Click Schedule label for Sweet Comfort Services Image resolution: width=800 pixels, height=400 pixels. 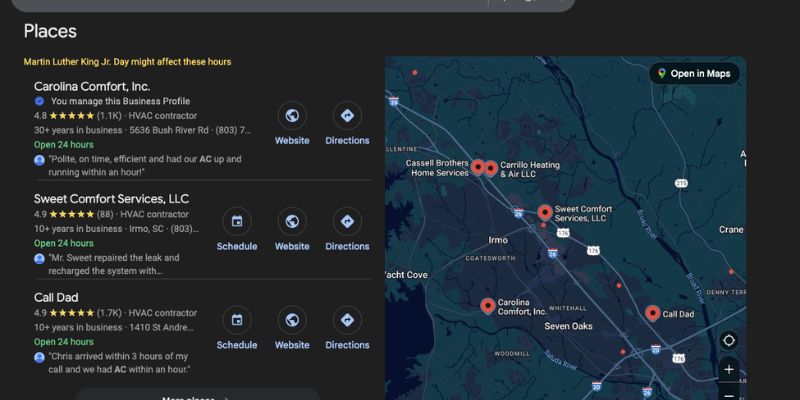click(237, 246)
